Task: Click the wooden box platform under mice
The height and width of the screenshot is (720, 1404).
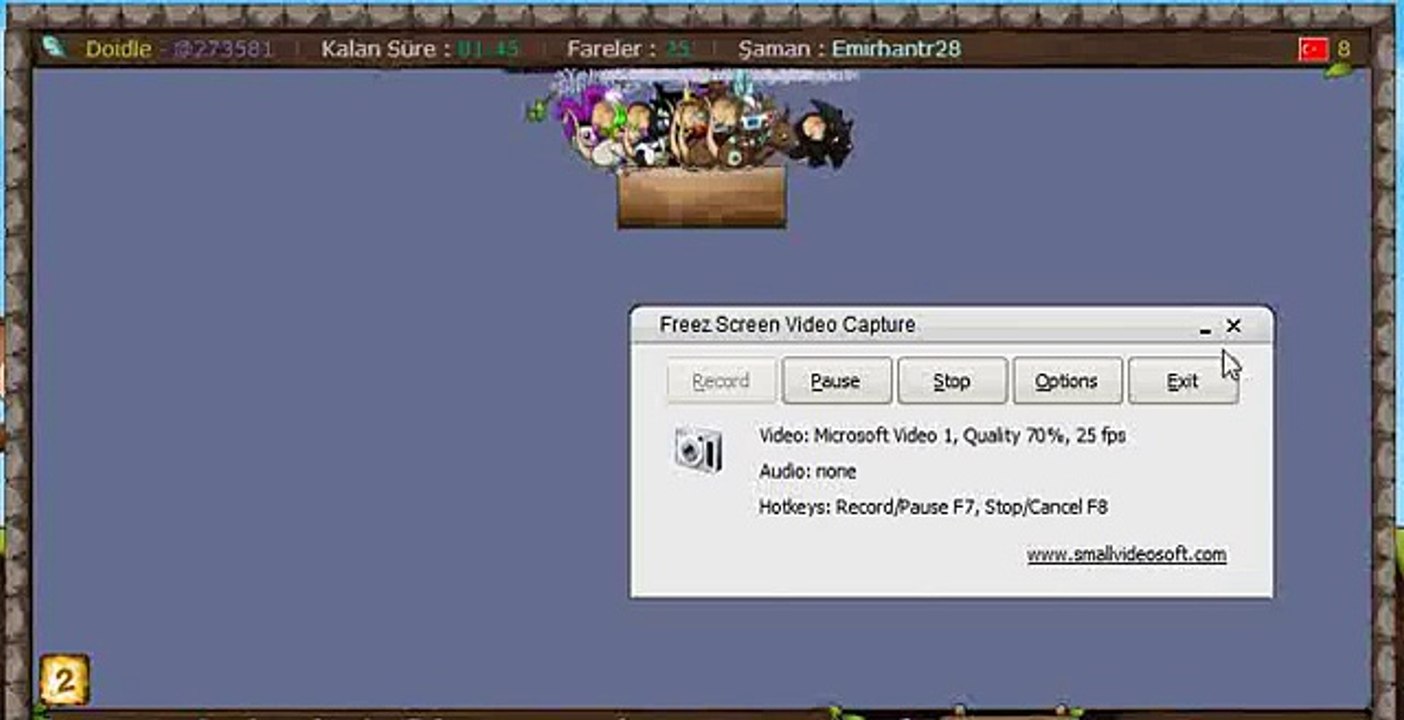Action: click(702, 198)
